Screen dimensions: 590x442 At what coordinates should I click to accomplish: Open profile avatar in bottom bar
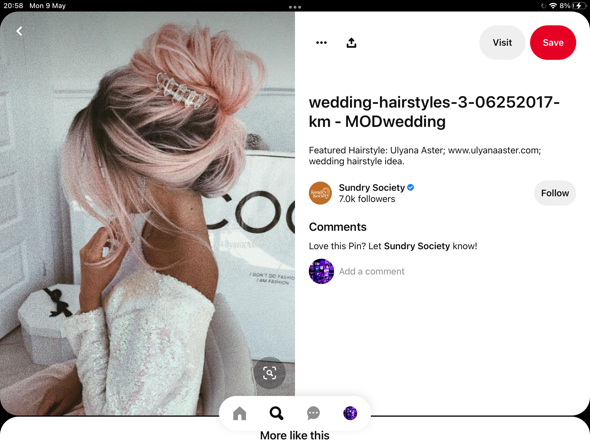point(350,413)
